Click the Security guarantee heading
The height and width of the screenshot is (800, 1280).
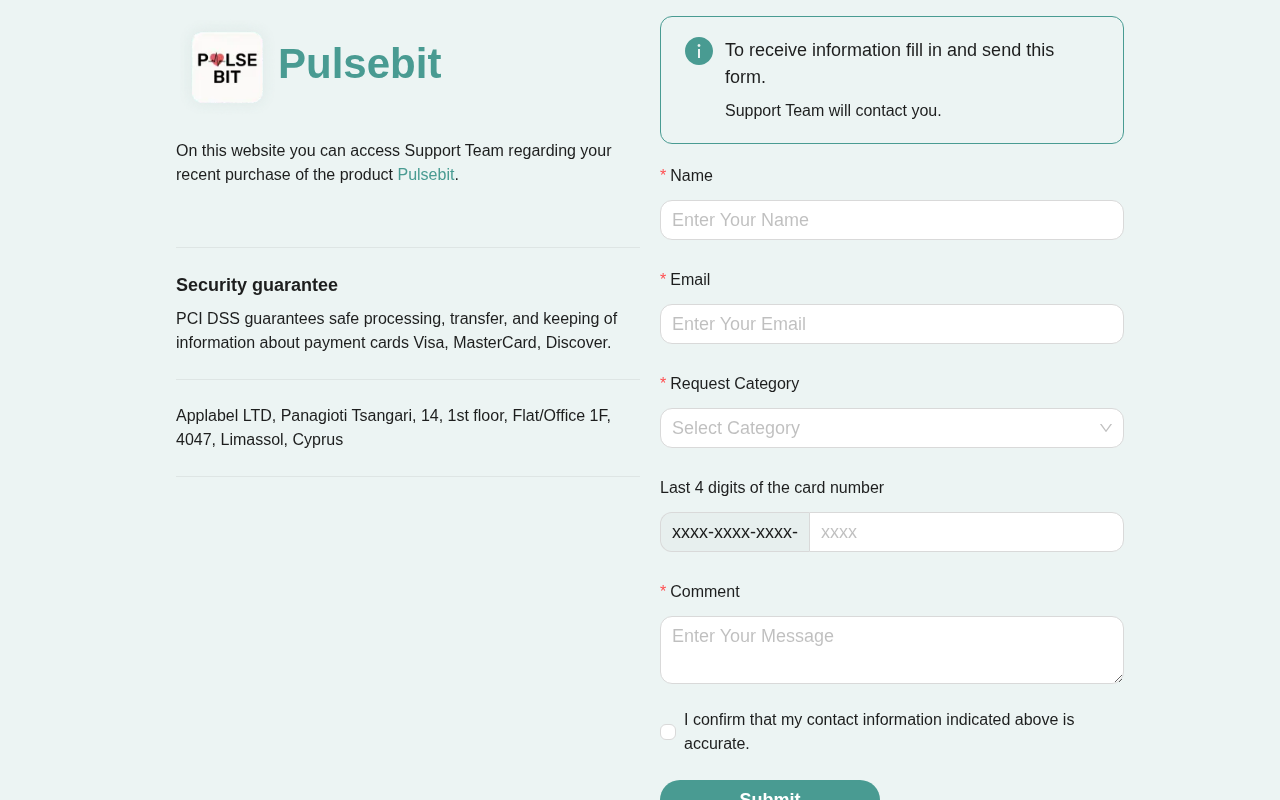click(x=257, y=285)
